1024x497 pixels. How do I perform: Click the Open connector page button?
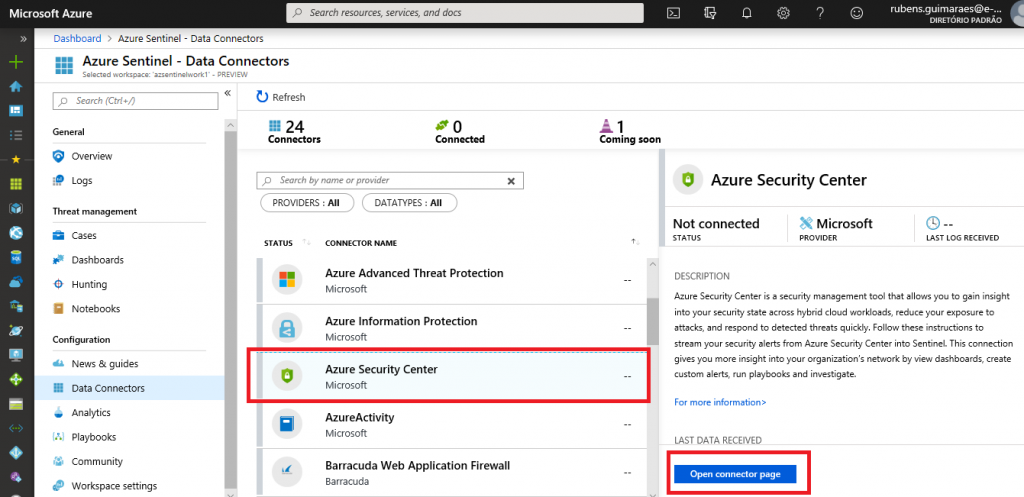click(x=735, y=474)
